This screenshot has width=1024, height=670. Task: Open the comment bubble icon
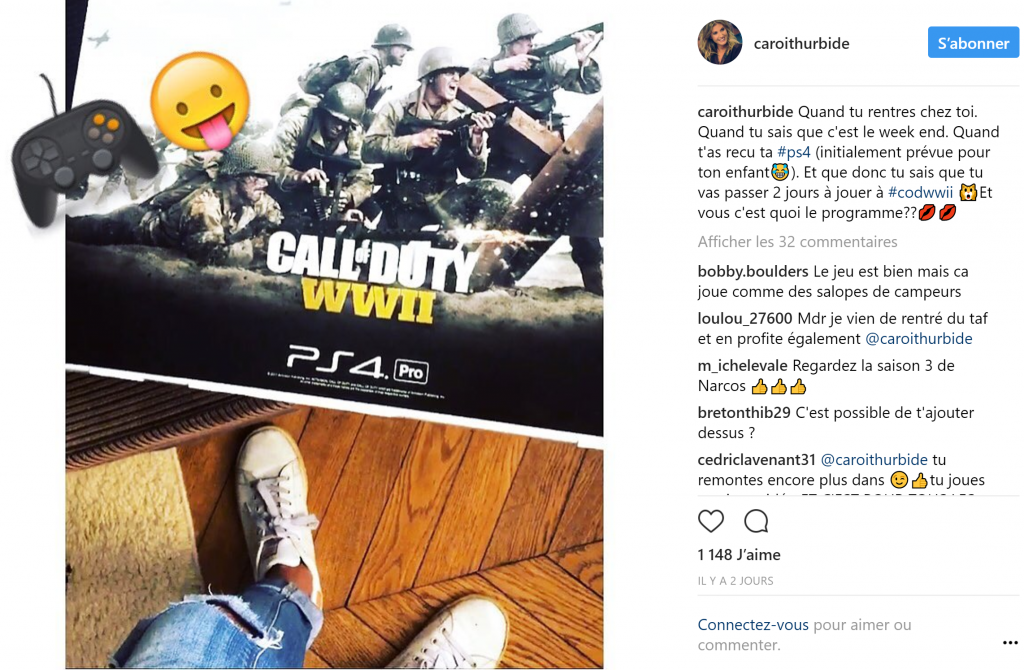(756, 521)
